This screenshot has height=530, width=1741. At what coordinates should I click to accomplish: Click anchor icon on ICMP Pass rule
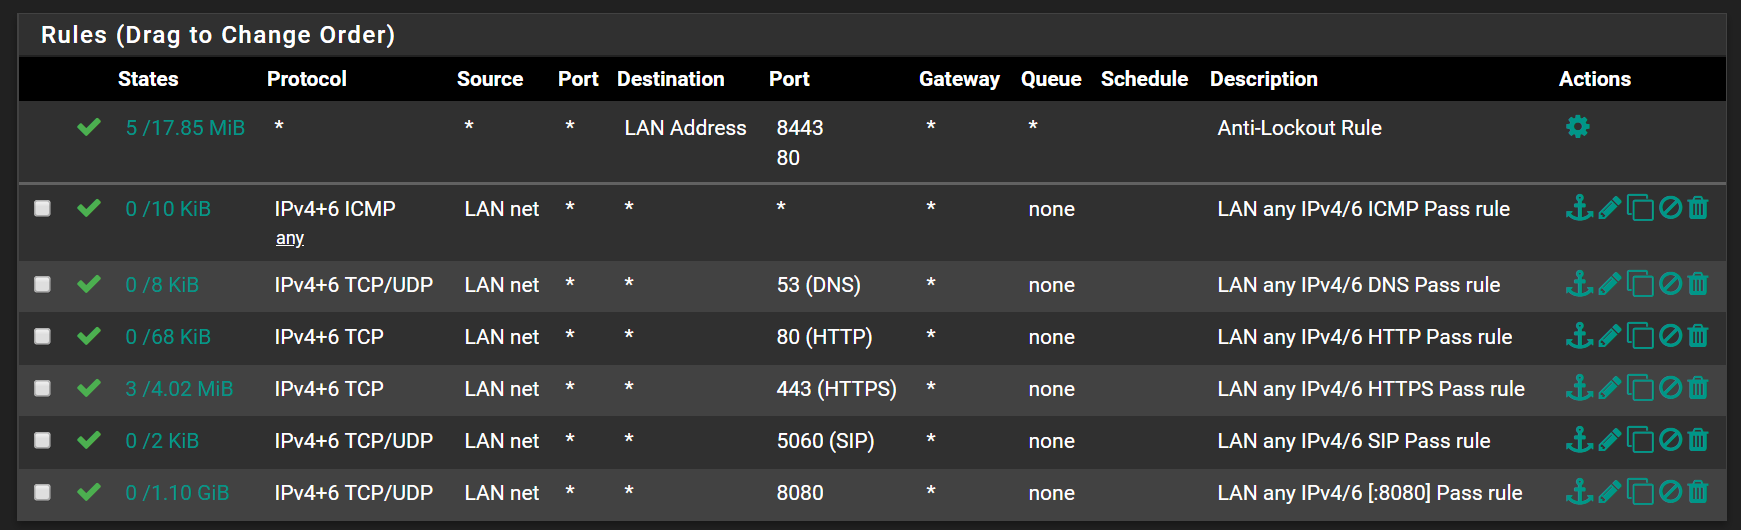(x=1579, y=208)
